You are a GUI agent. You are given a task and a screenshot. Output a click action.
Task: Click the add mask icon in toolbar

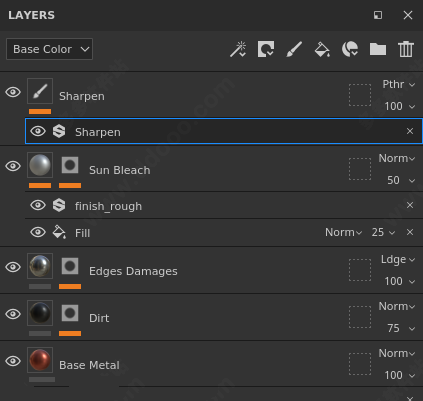(x=266, y=49)
